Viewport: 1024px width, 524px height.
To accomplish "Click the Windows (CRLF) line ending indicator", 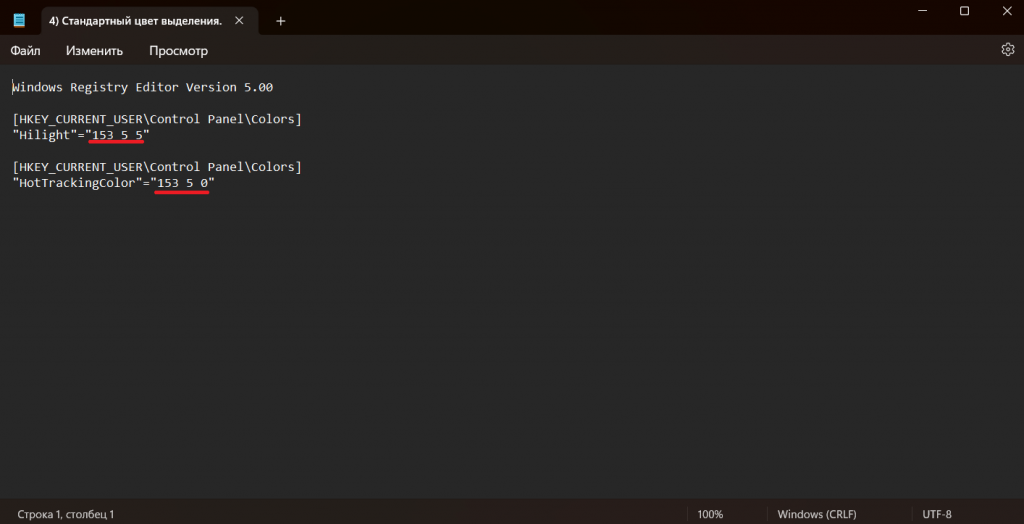I will point(814,514).
